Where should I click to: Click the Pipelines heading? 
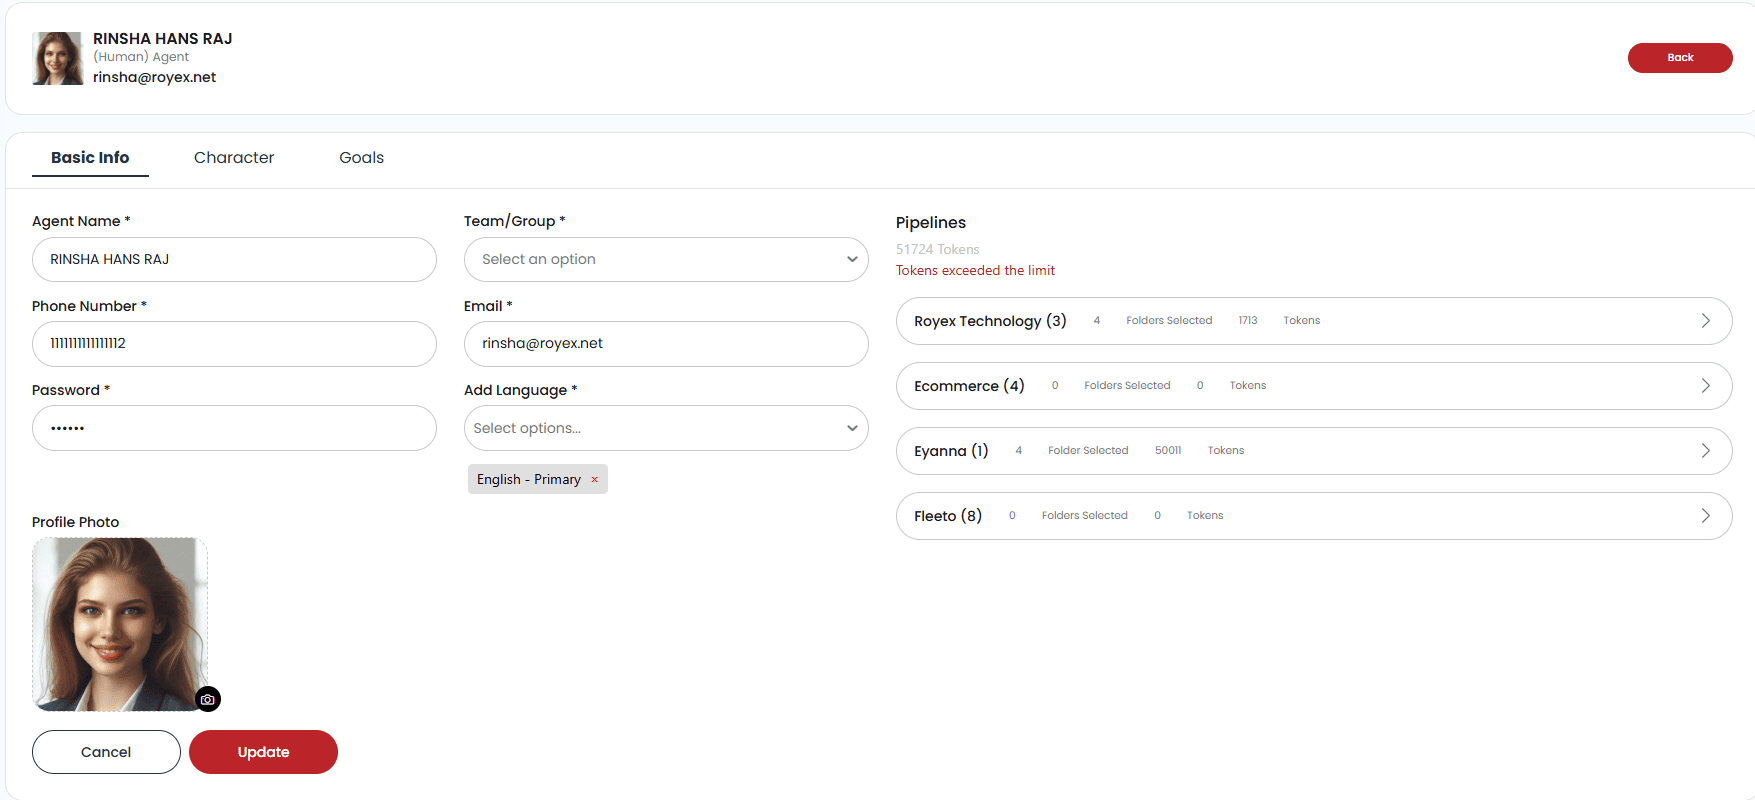[x=931, y=222]
